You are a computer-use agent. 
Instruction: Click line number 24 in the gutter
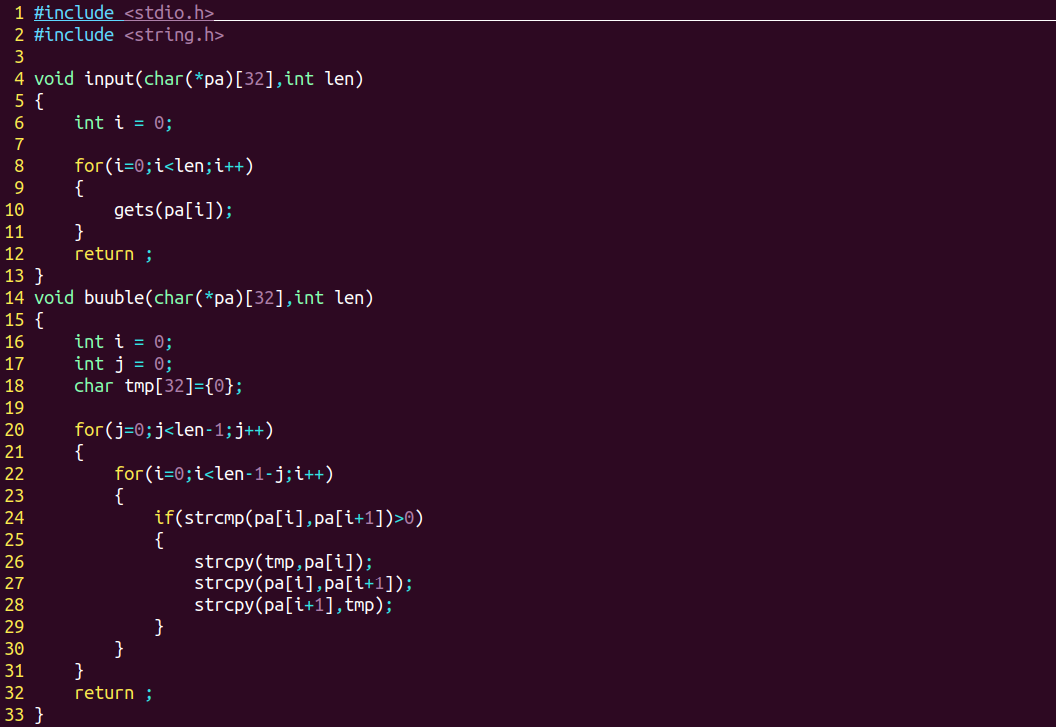tap(14, 517)
